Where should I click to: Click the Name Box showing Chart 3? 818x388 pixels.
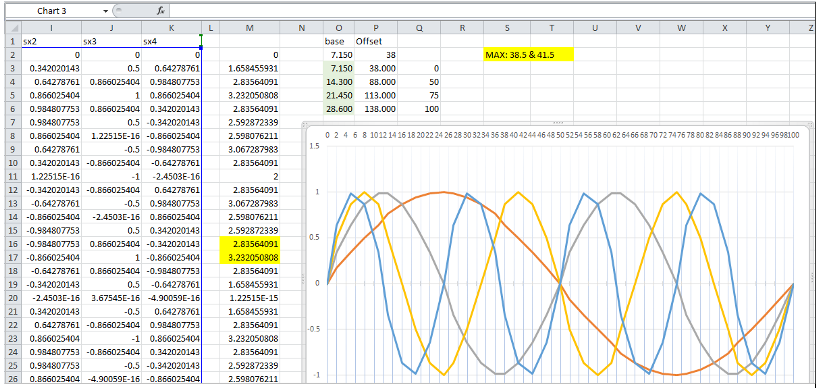coord(53,10)
